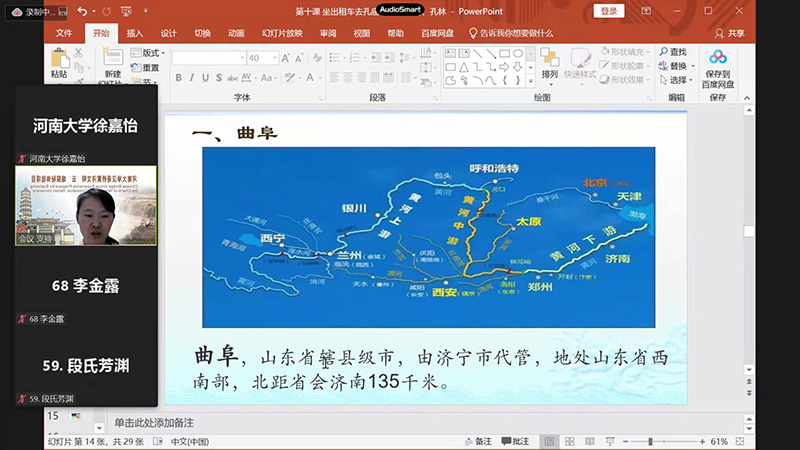Switch to the Slide Show (幻灯片放映) tab
800x450 pixels.
pos(280,32)
